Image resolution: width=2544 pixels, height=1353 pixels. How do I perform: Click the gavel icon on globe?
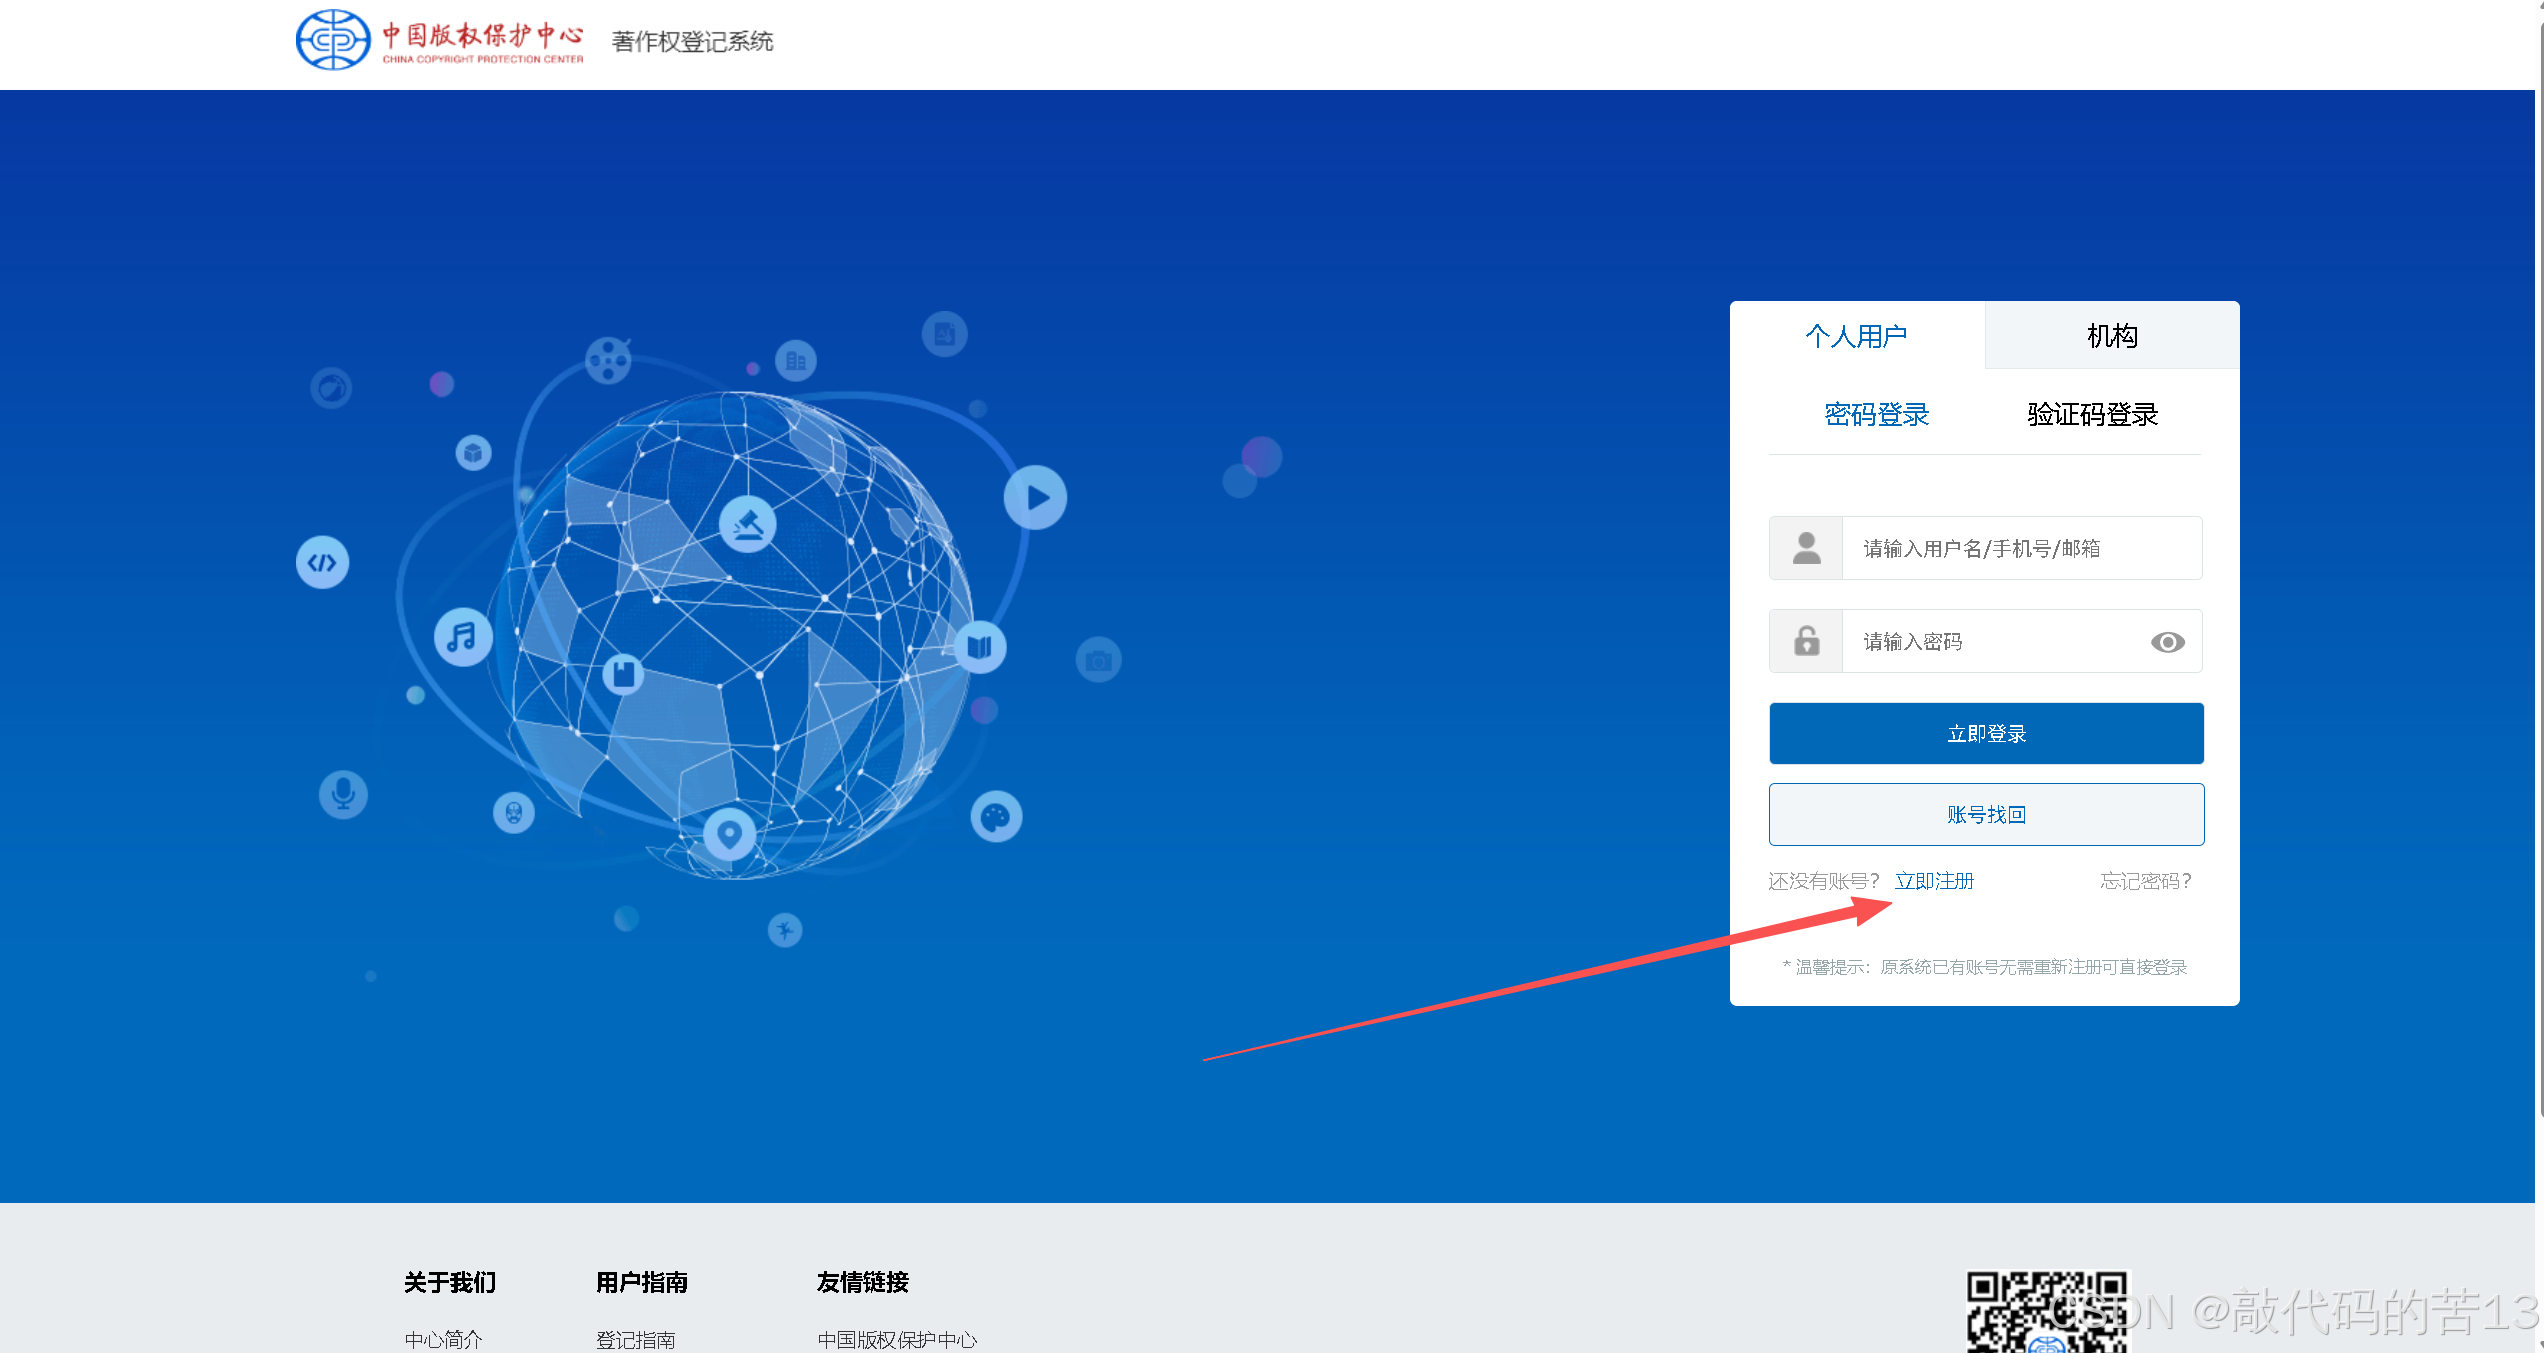point(747,524)
